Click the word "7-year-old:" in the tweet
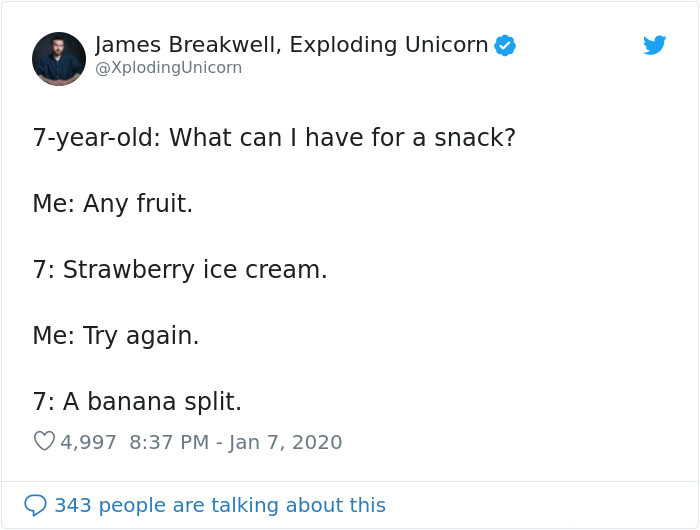Viewport: 700px width, 530px height. click(x=96, y=136)
